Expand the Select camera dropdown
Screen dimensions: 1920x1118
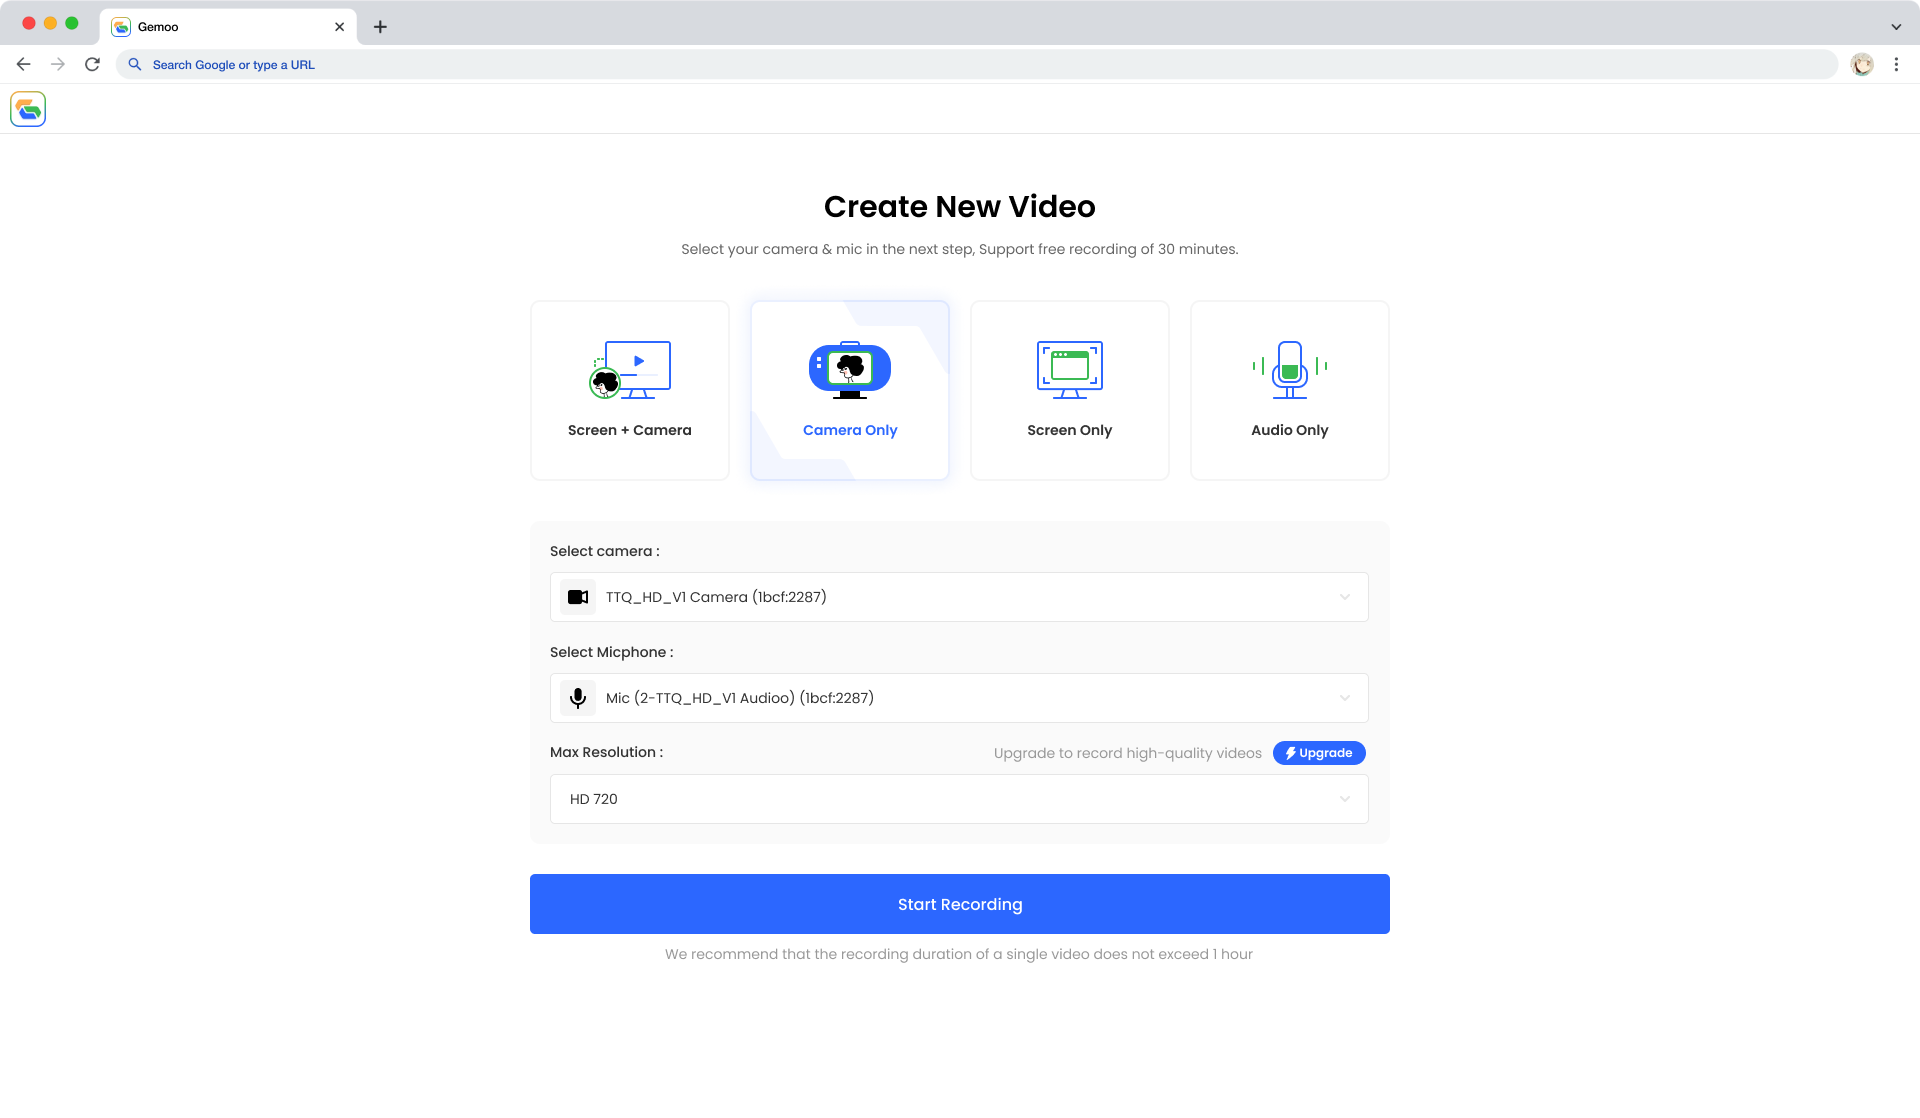[x=958, y=597]
